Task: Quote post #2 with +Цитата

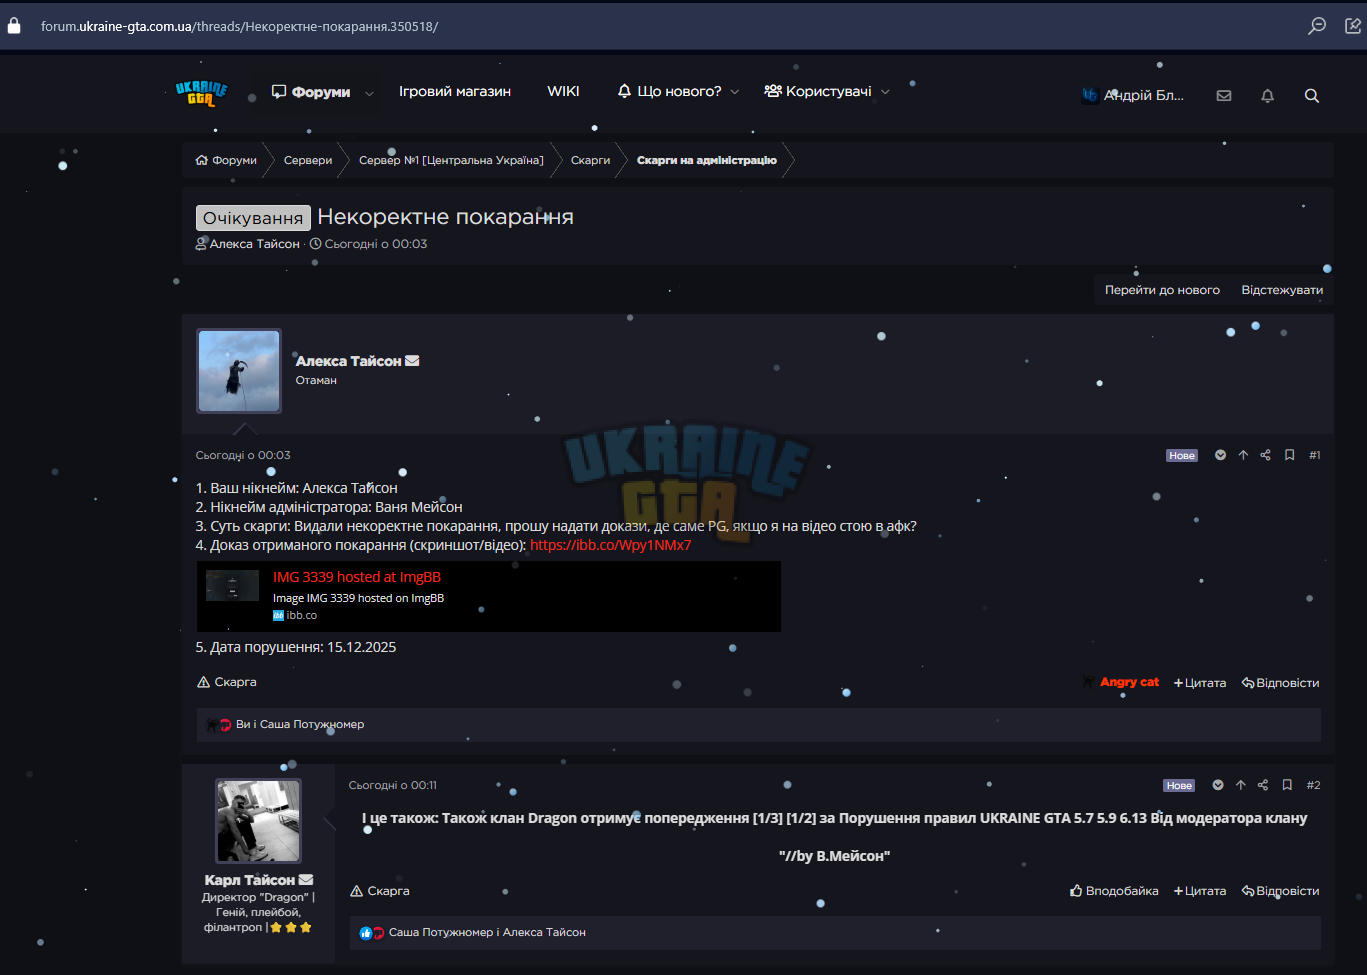Action: pos(1200,891)
